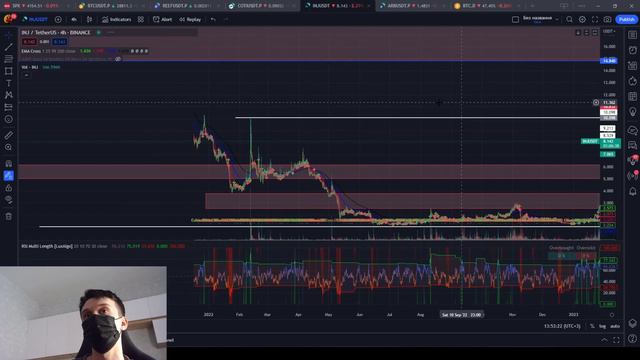
Task: Collapse the bottom panel with chevron
Action: pyautogui.click(x=604, y=340)
